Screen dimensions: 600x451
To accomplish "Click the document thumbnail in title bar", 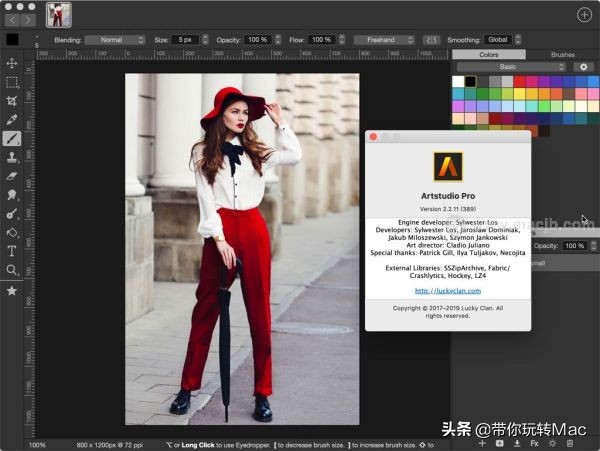I will click(60, 14).
